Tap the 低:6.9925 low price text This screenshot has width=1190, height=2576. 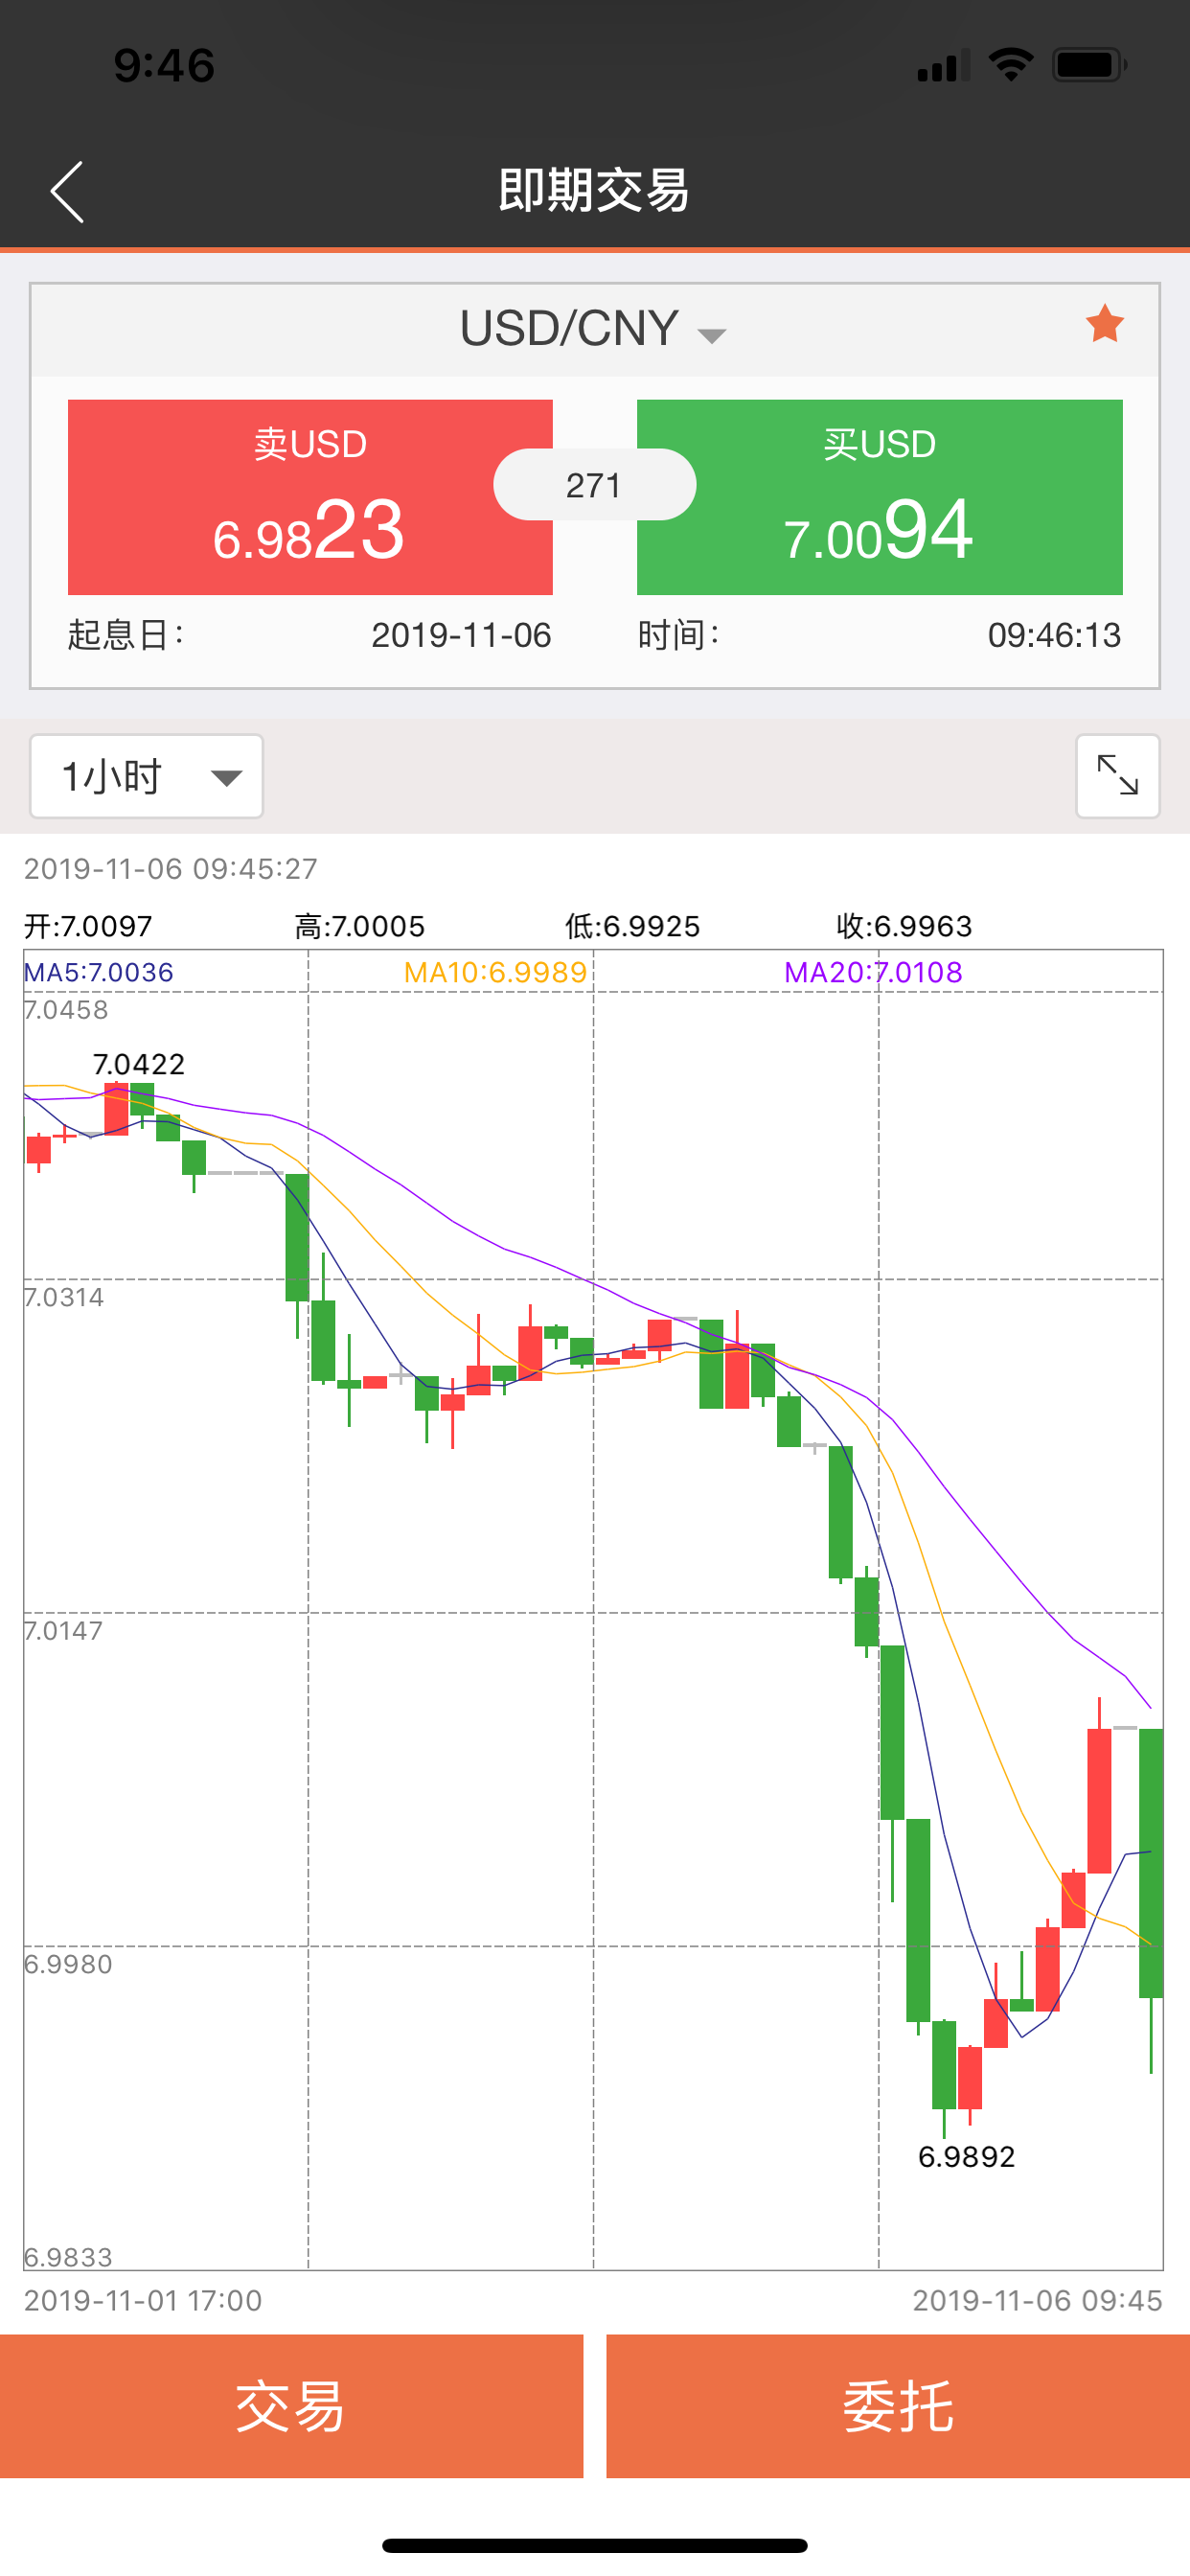tap(632, 926)
